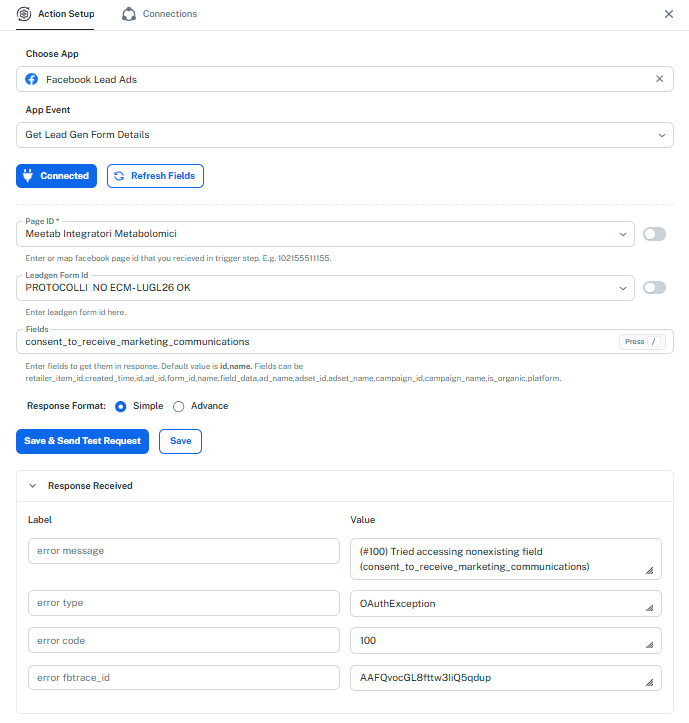Select the Advance response format radio
Image resolution: width=689 pixels, height=723 pixels.
point(178,406)
